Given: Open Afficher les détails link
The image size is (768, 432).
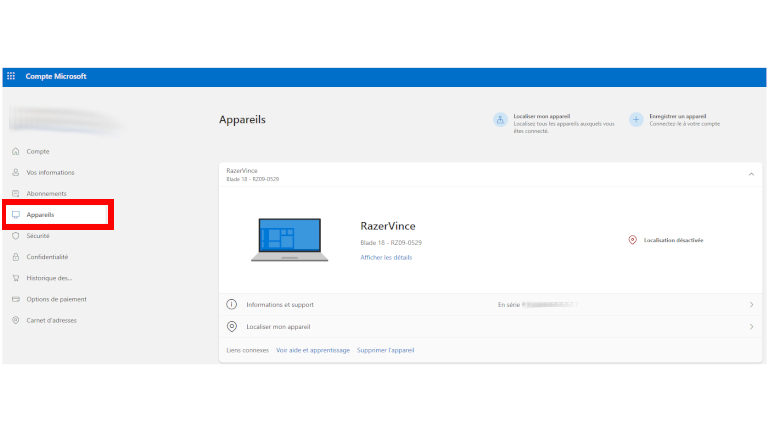Looking at the screenshot, I should pyautogui.click(x=386, y=257).
